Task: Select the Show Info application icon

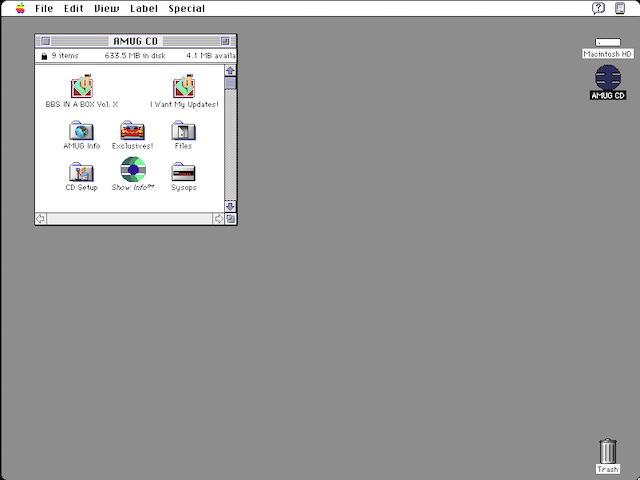Action: [133, 169]
